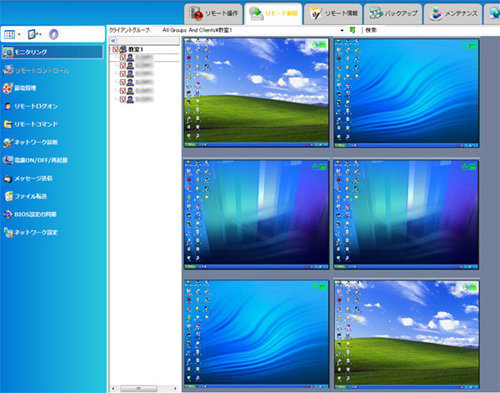Switch to the リモート操作 tab
The image size is (500, 393).
pyautogui.click(x=213, y=14)
